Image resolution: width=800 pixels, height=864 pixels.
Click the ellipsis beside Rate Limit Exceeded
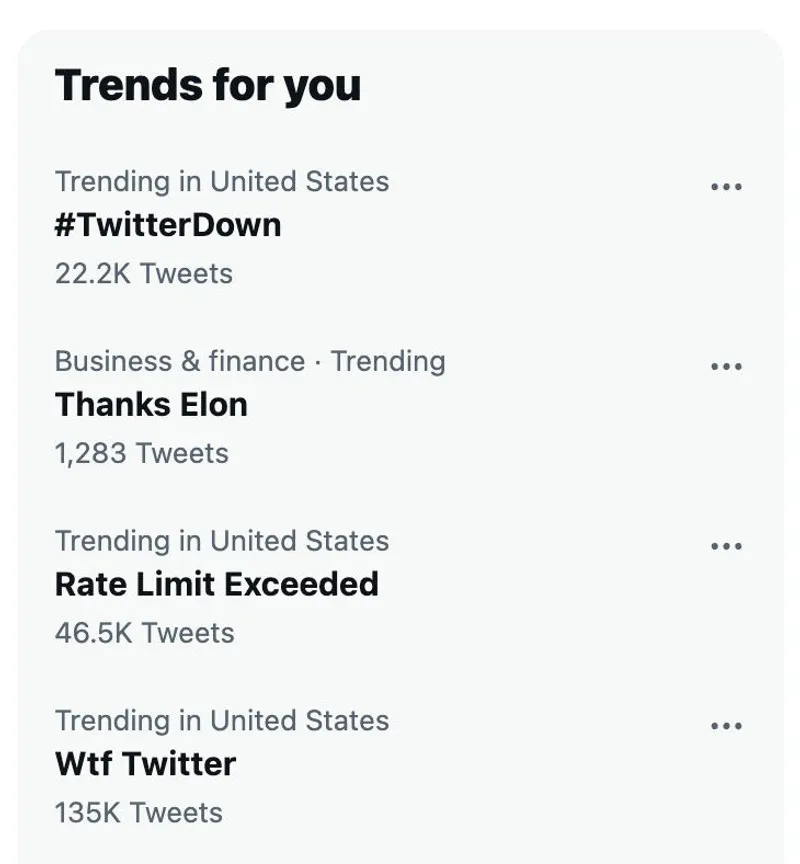pos(726,547)
